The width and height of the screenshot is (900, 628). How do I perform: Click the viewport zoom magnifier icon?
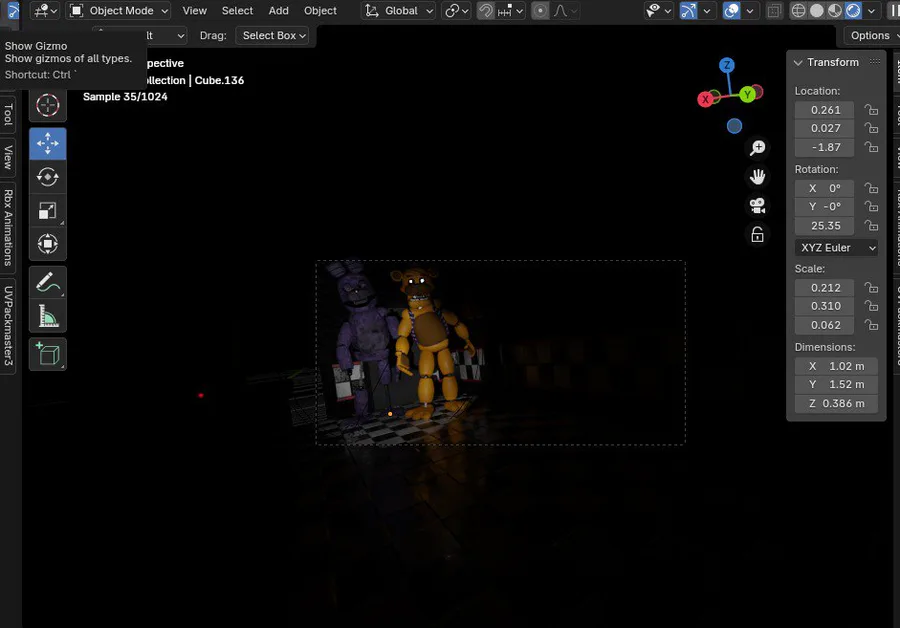coord(758,148)
